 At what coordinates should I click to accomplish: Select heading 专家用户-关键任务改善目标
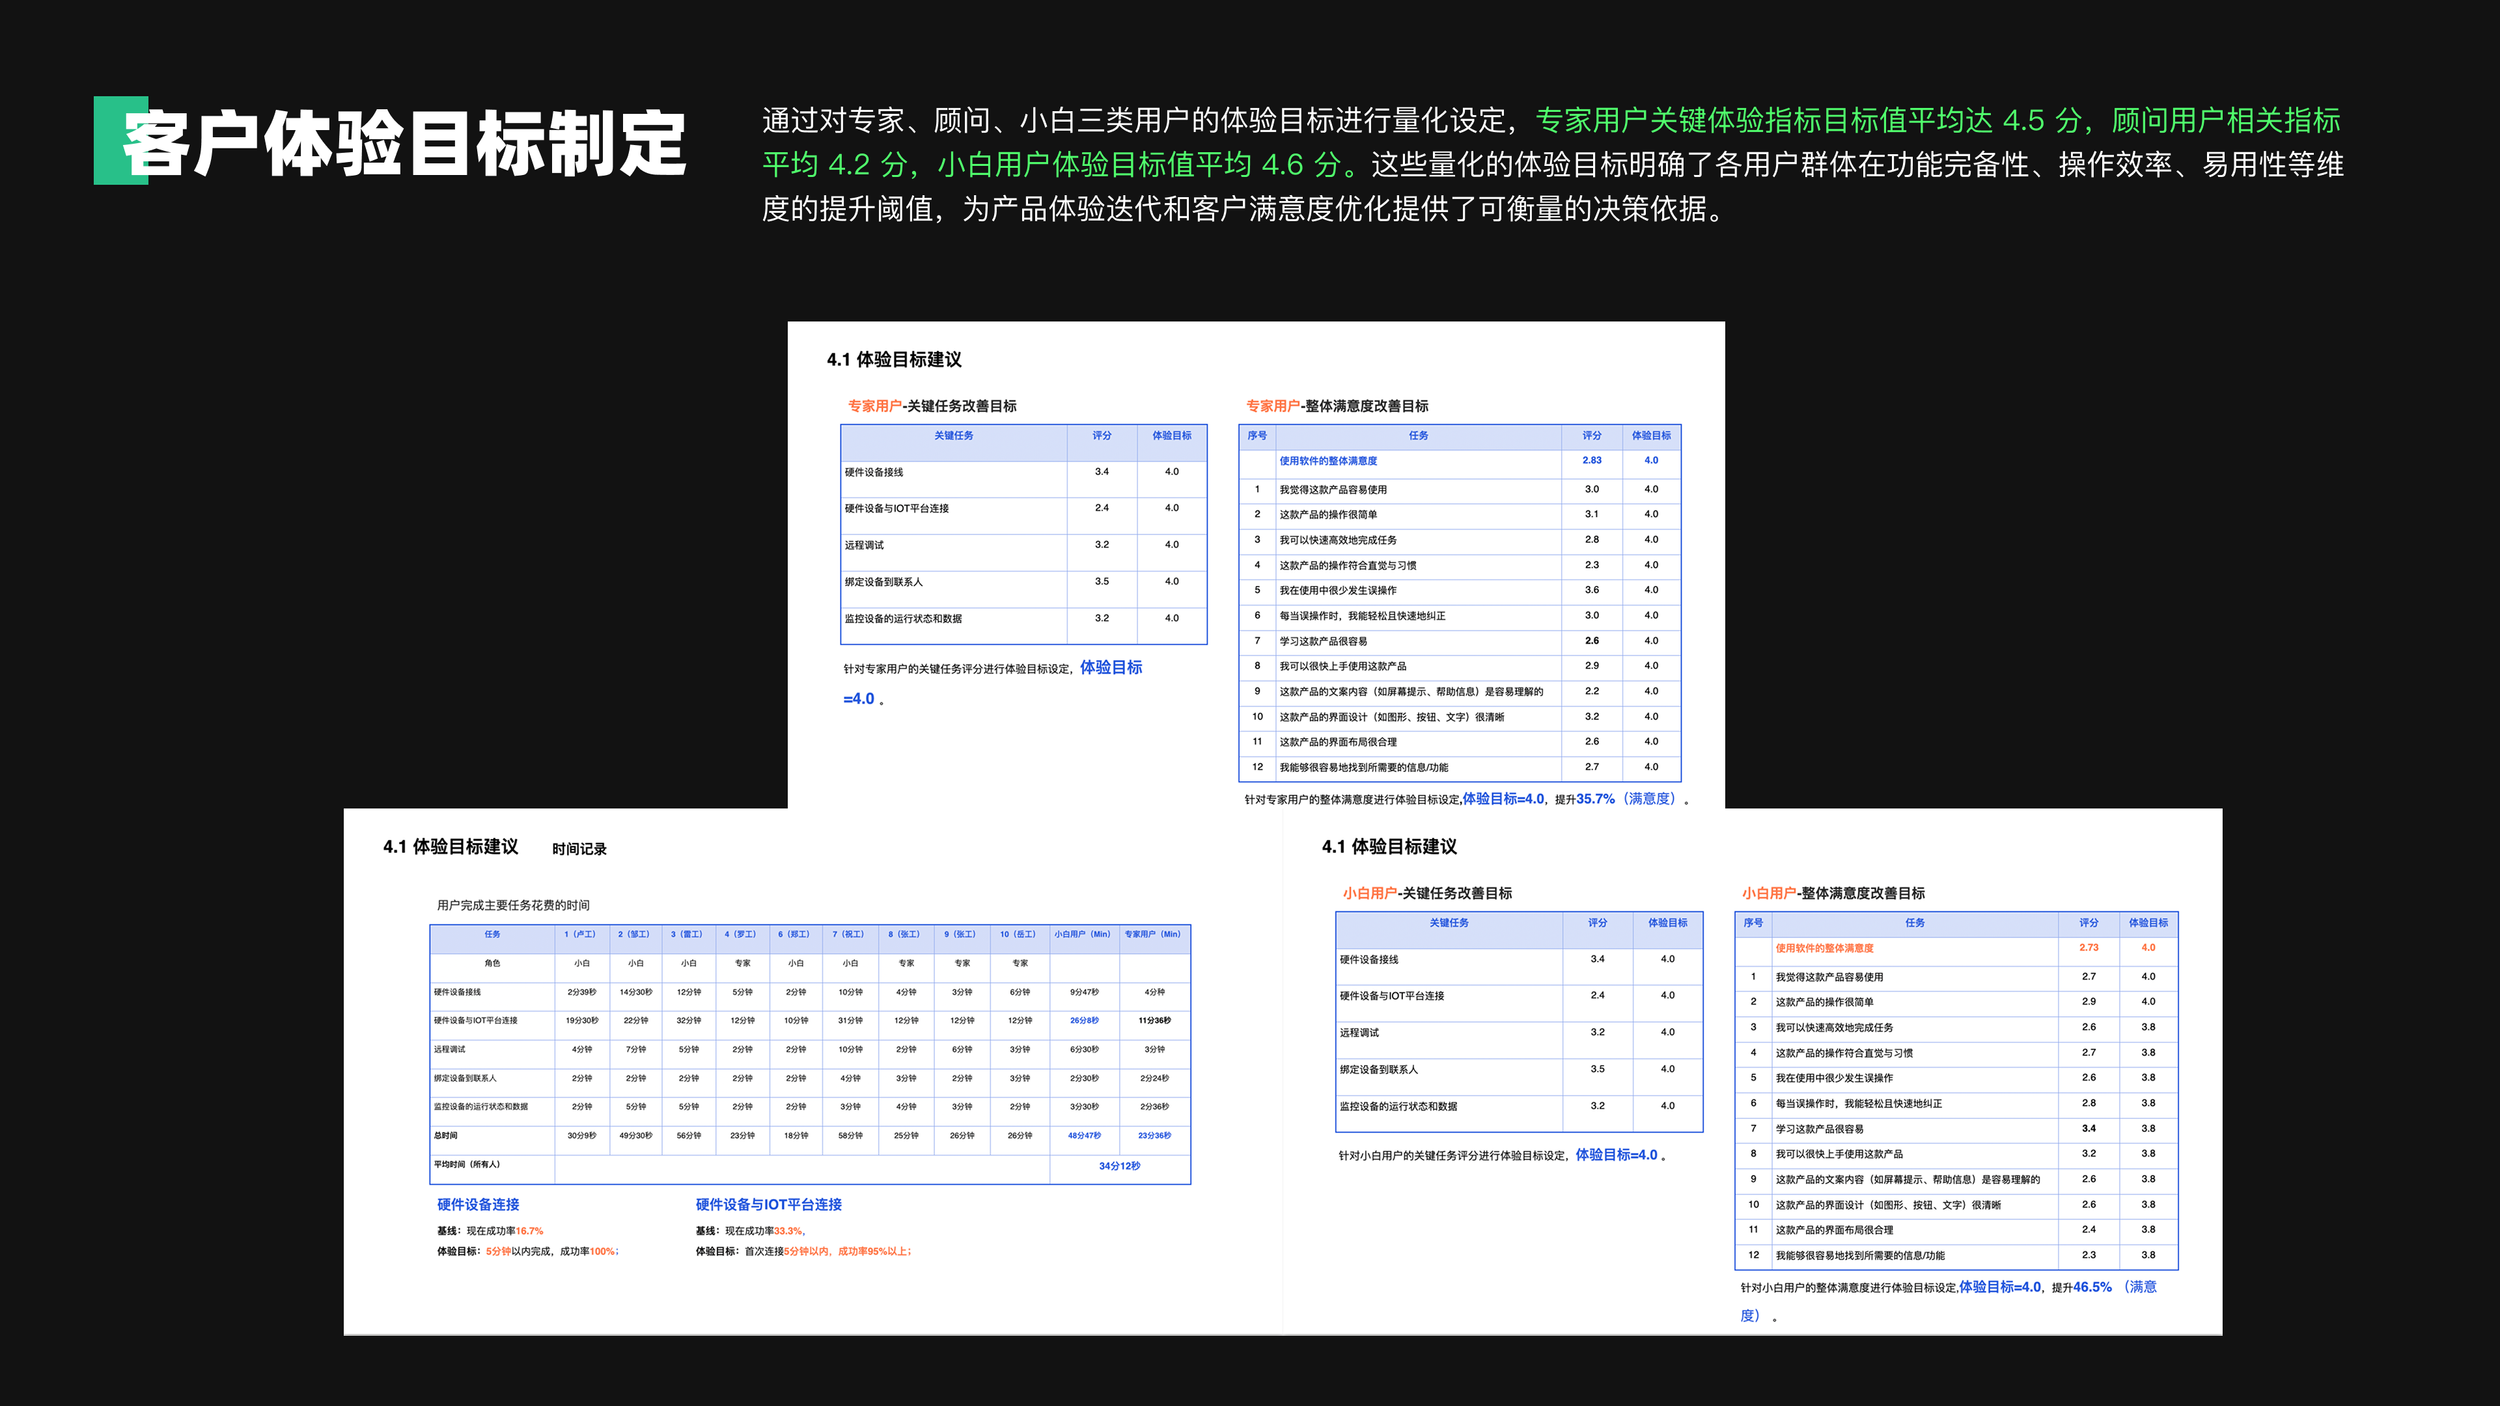click(x=932, y=406)
